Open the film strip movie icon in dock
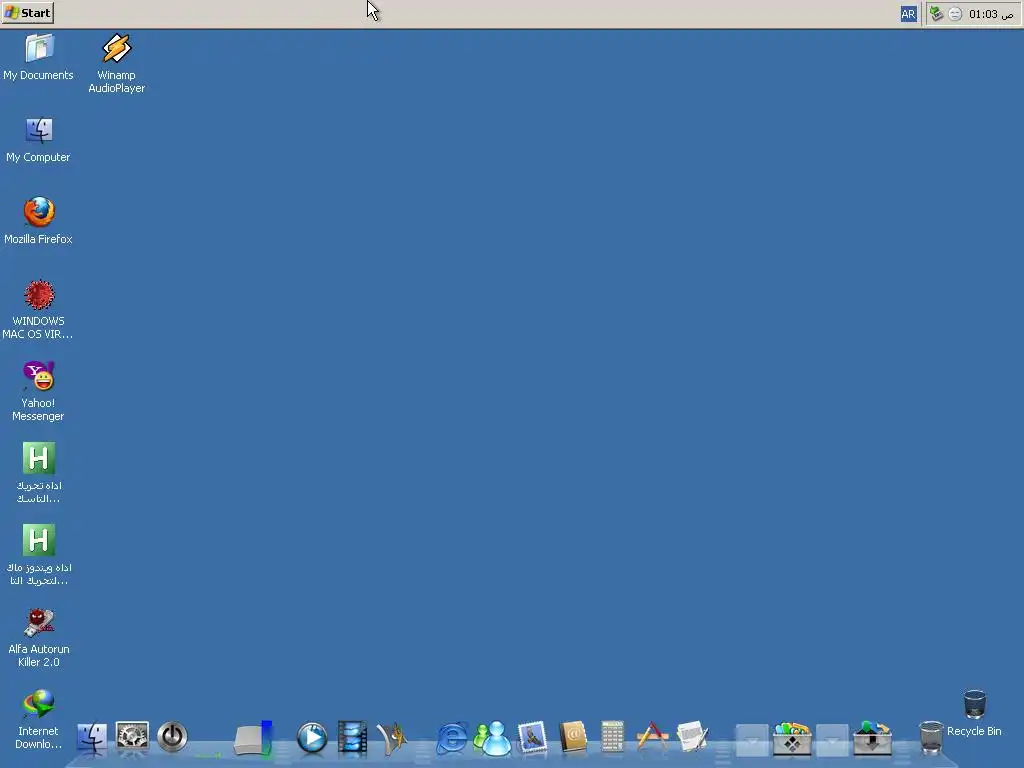This screenshot has width=1024, height=768. click(353, 738)
